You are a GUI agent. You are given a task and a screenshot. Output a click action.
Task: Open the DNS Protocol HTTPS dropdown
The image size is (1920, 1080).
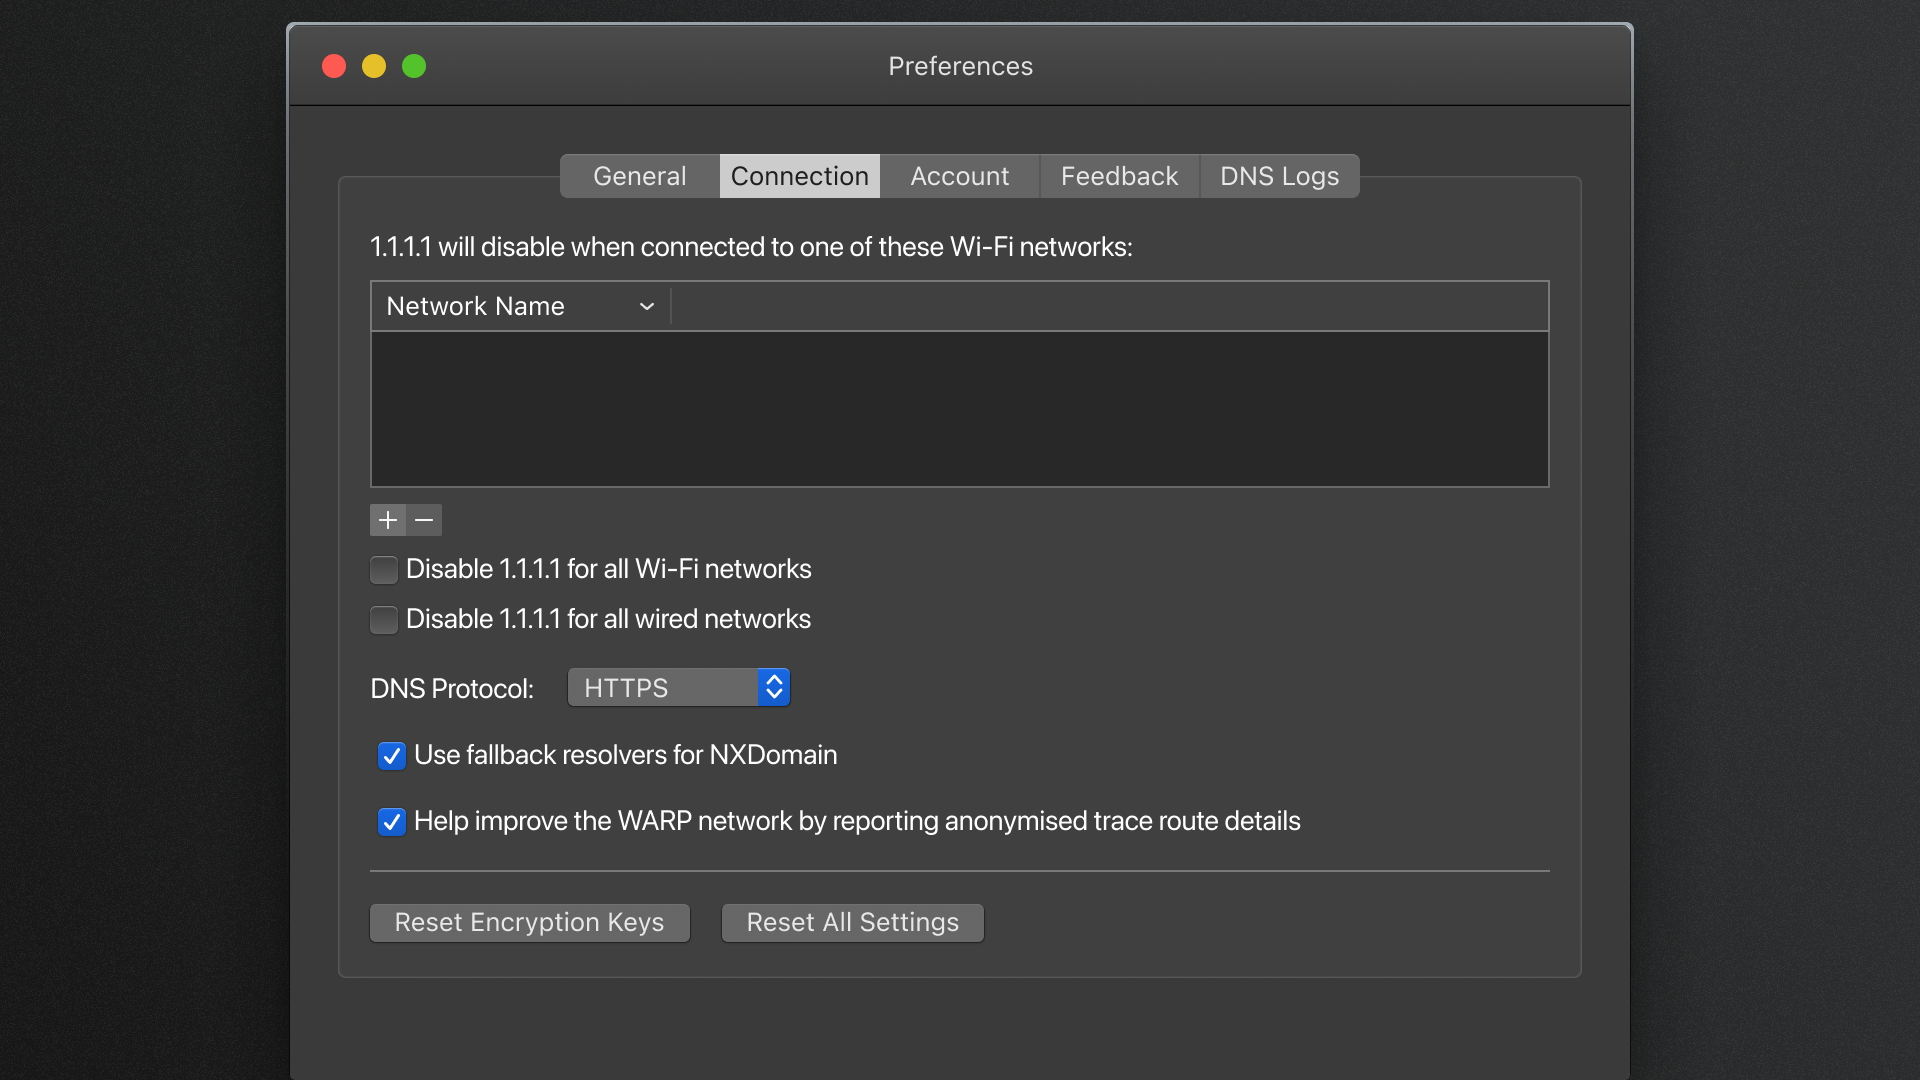662,688
